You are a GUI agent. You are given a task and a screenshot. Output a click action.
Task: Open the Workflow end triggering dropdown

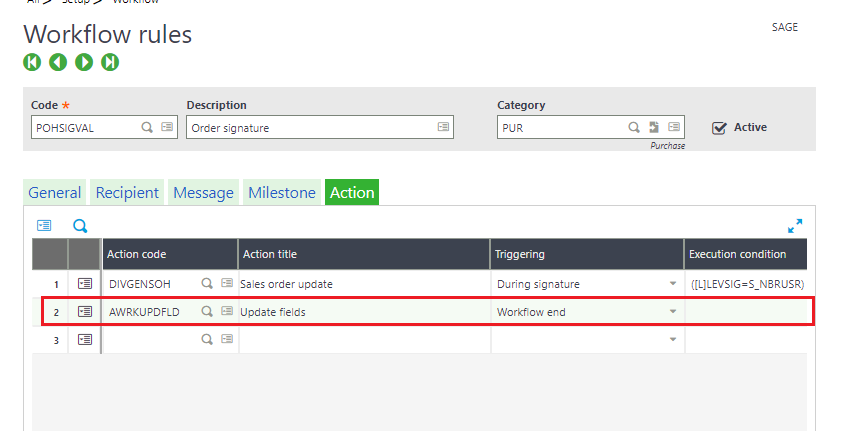673,311
